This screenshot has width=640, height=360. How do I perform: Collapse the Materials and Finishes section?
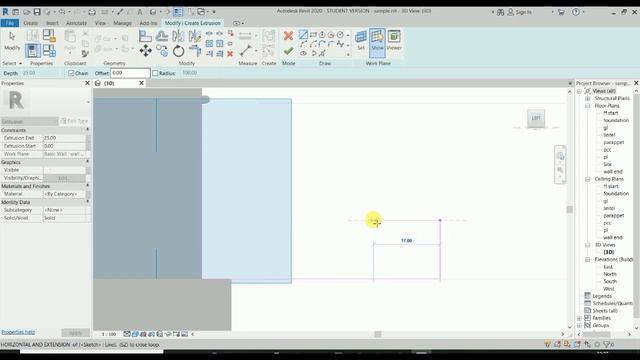(x=87, y=186)
